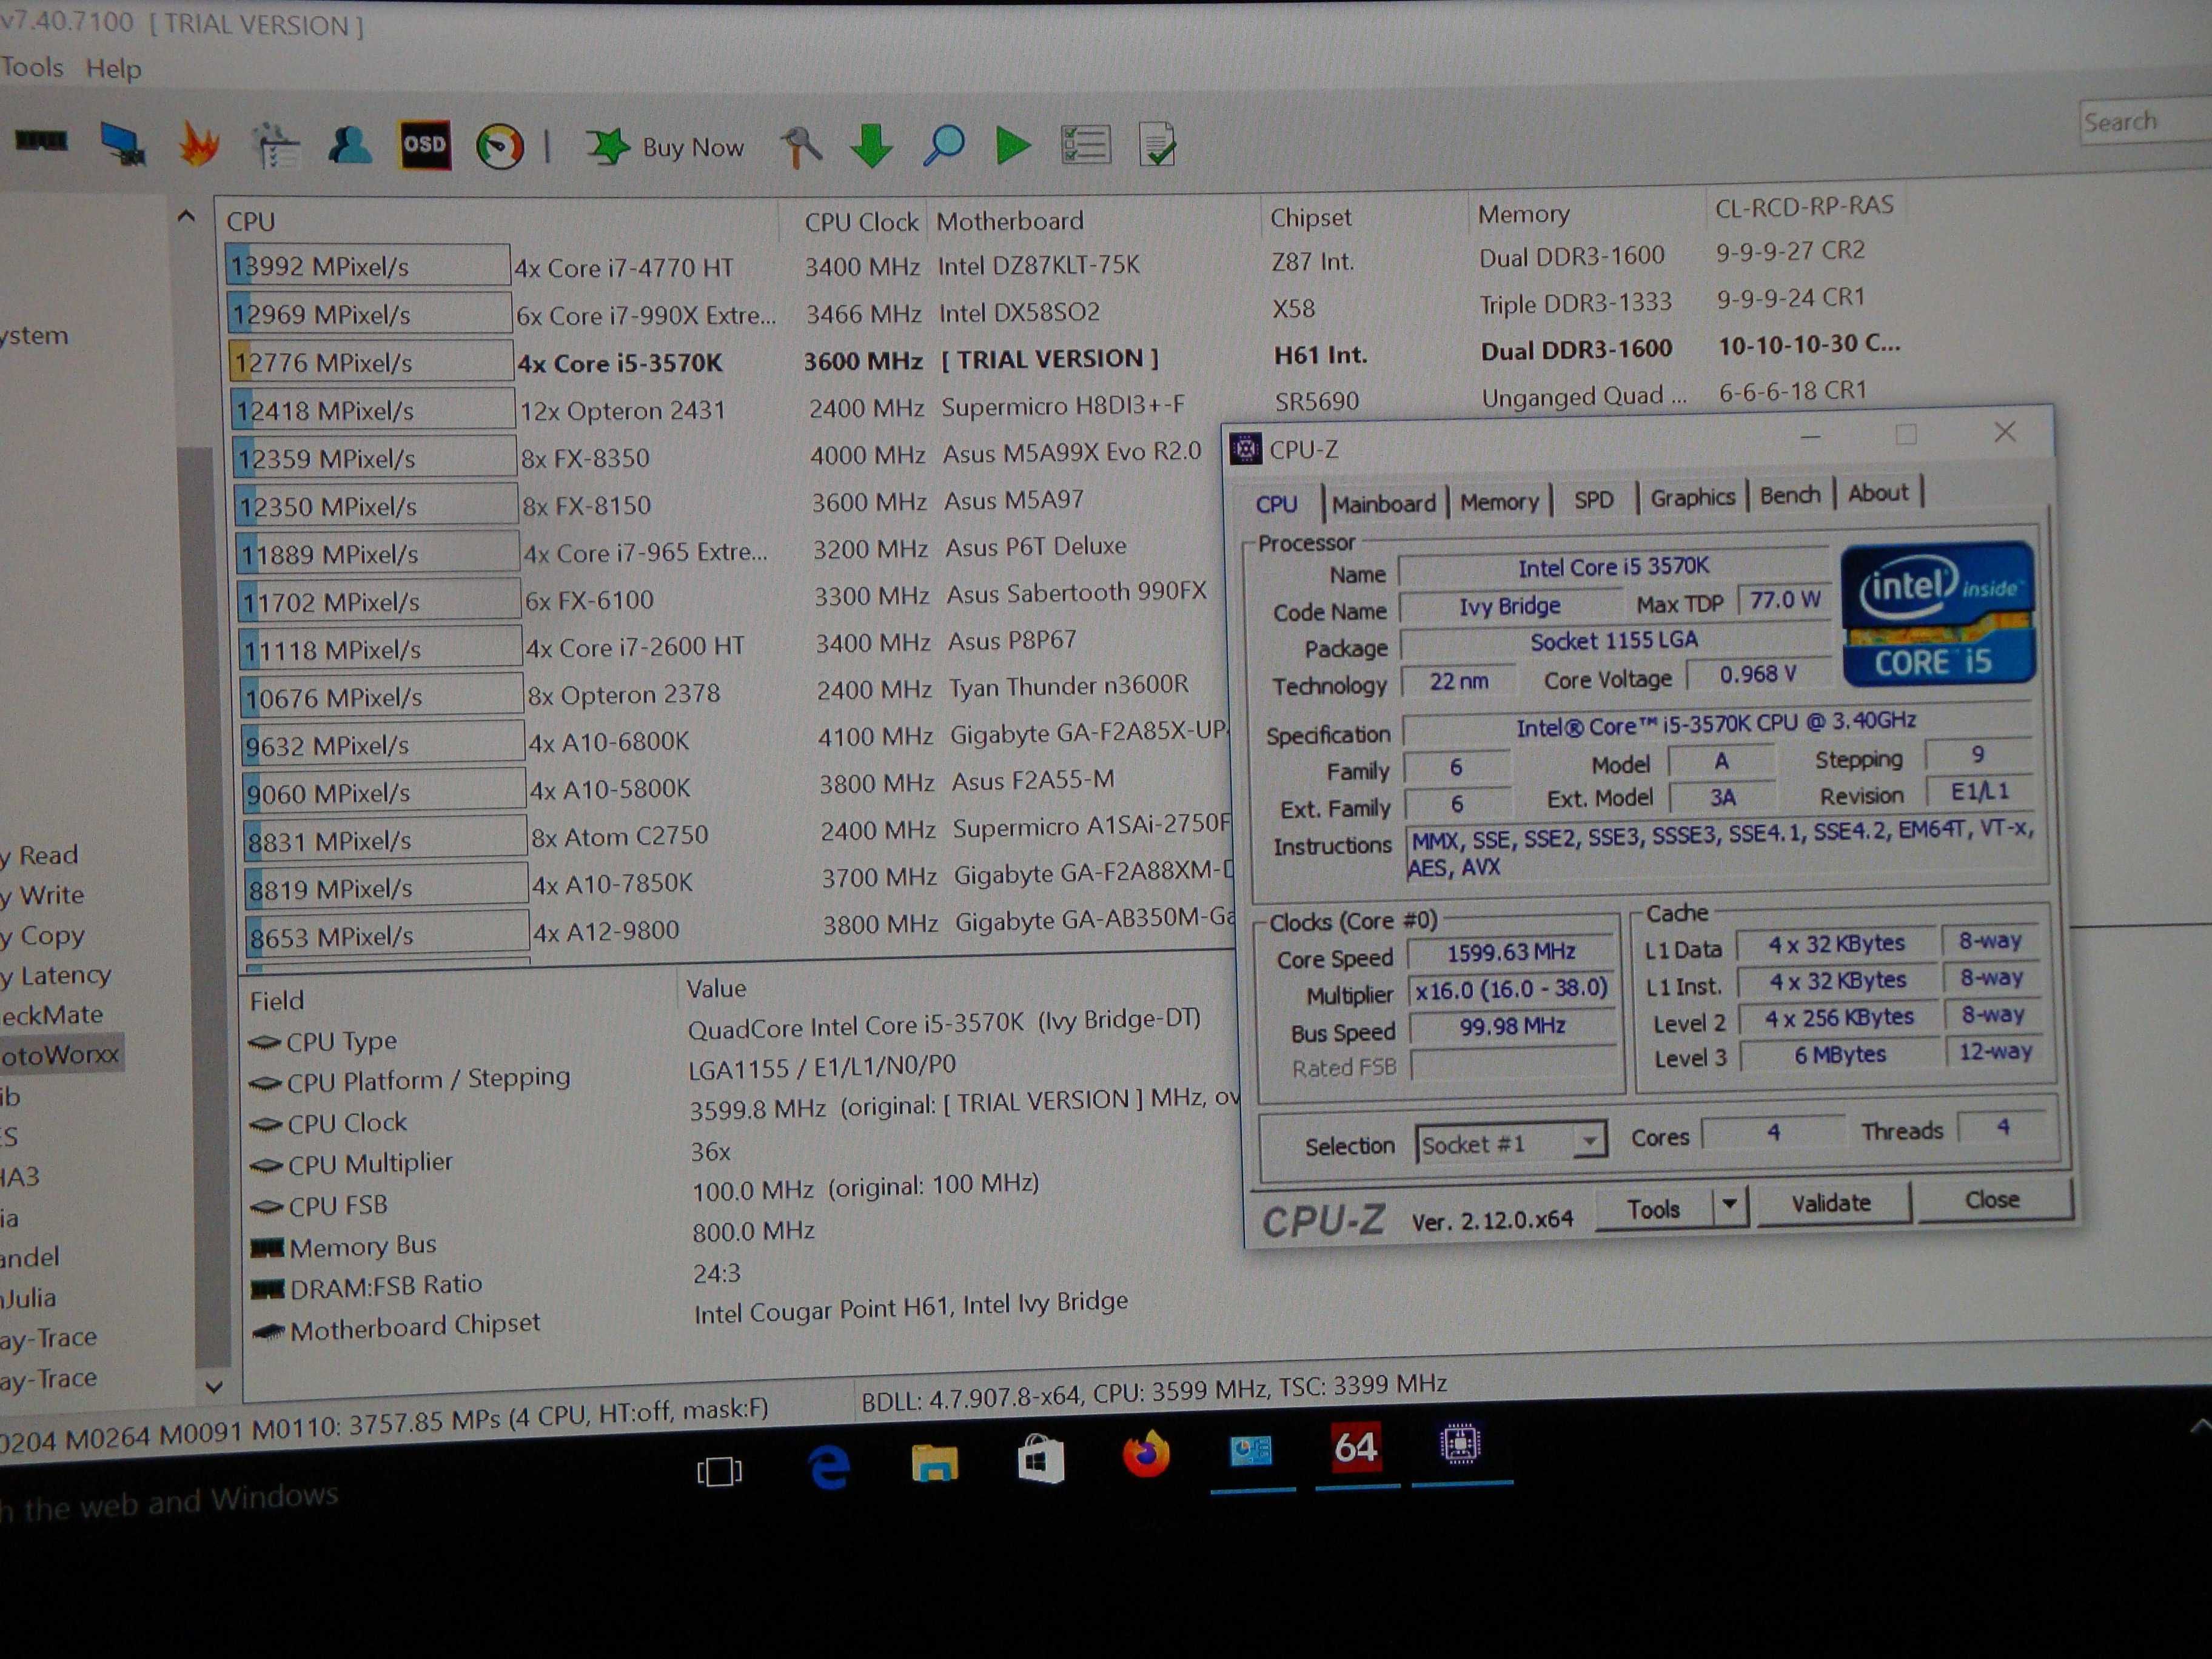Click the CL-RCD-RP-RAS column header
This screenshot has width=2212, height=1659.
point(1804,206)
